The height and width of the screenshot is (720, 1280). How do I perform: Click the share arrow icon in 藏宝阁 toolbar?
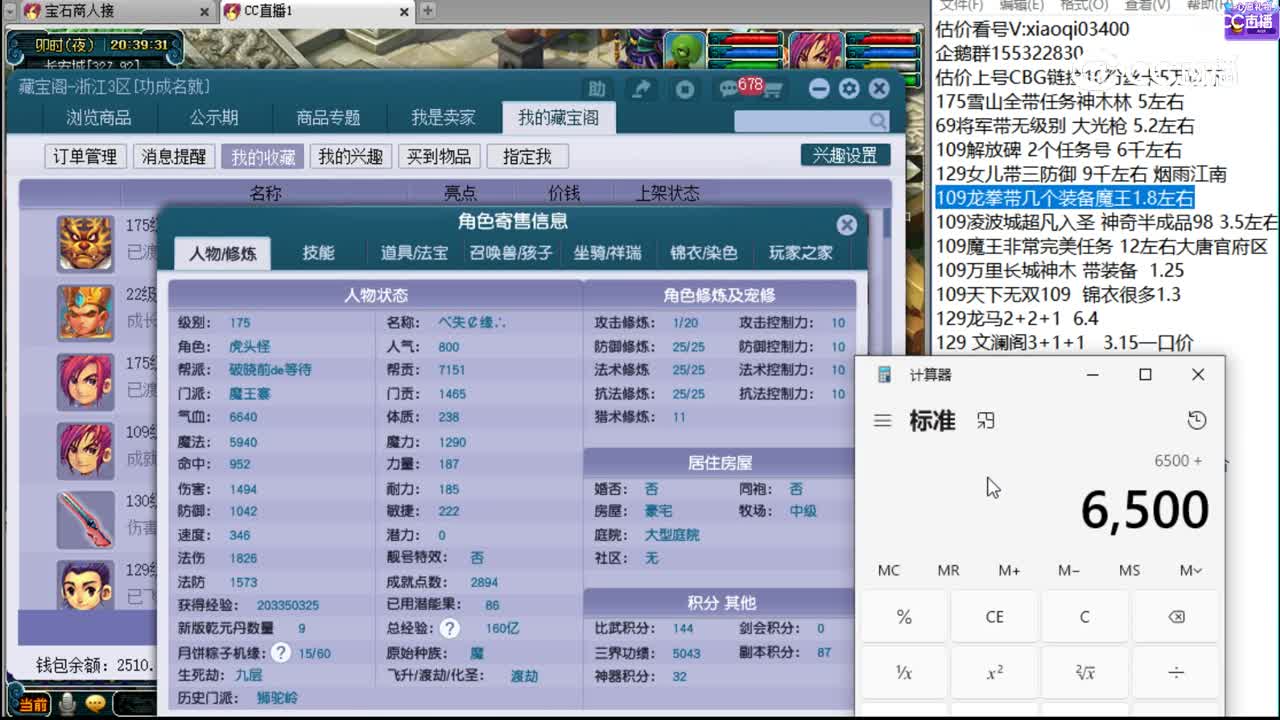click(x=642, y=89)
